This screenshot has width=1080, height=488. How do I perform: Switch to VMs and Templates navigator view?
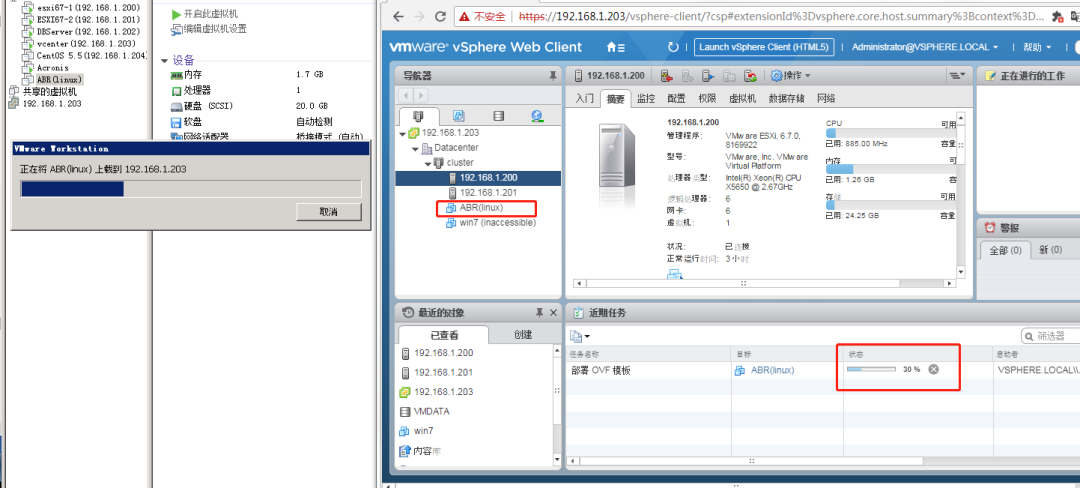(x=458, y=116)
